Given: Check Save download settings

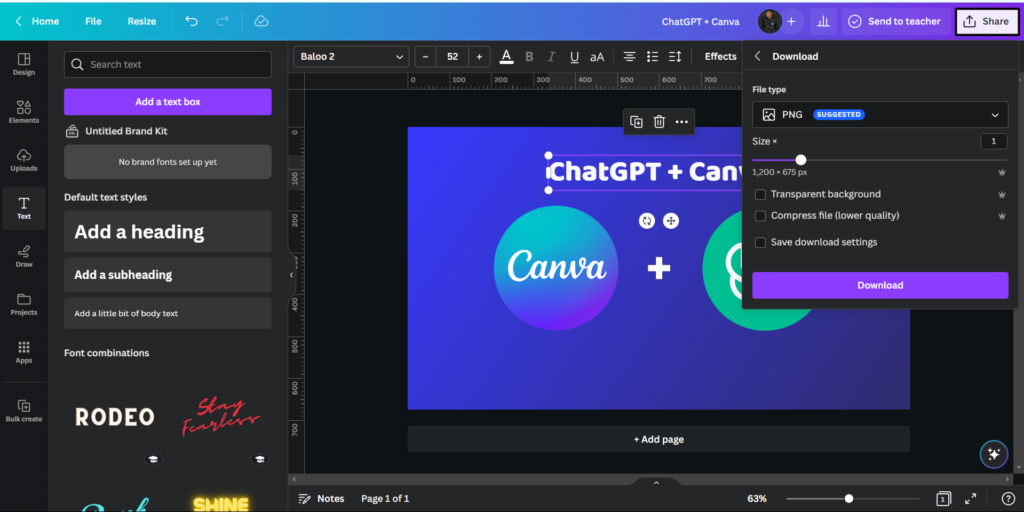Looking at the screenshot, I should point(760,242).
